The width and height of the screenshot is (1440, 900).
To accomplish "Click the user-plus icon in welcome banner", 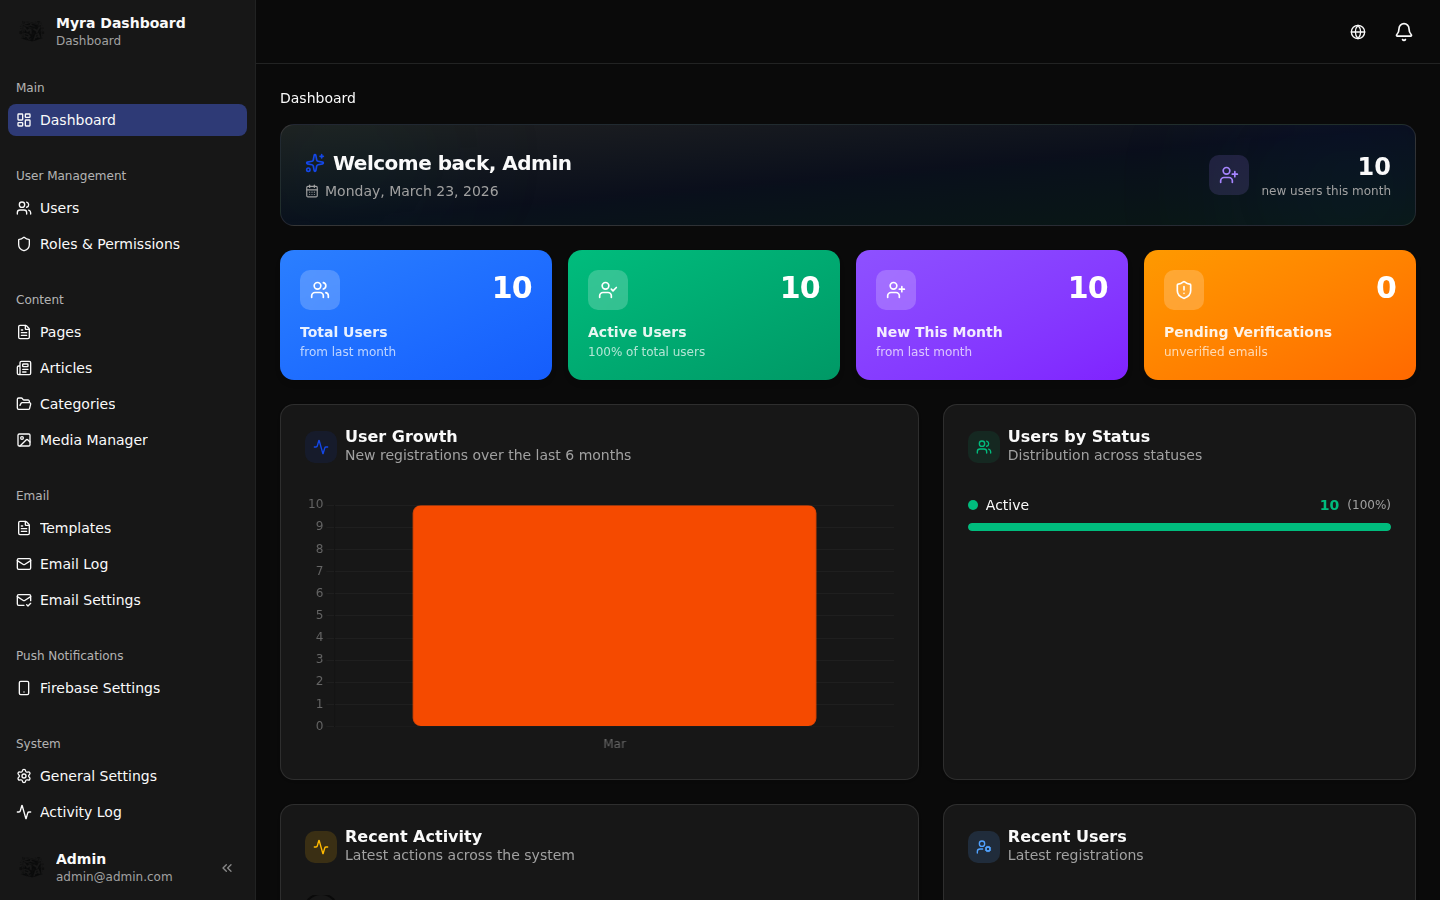I will (x=1229, y=175).
